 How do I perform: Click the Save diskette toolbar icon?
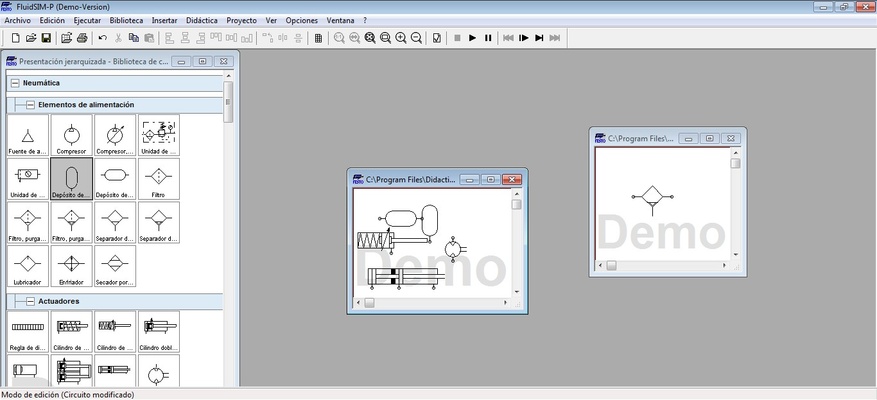tap(46, 38)
